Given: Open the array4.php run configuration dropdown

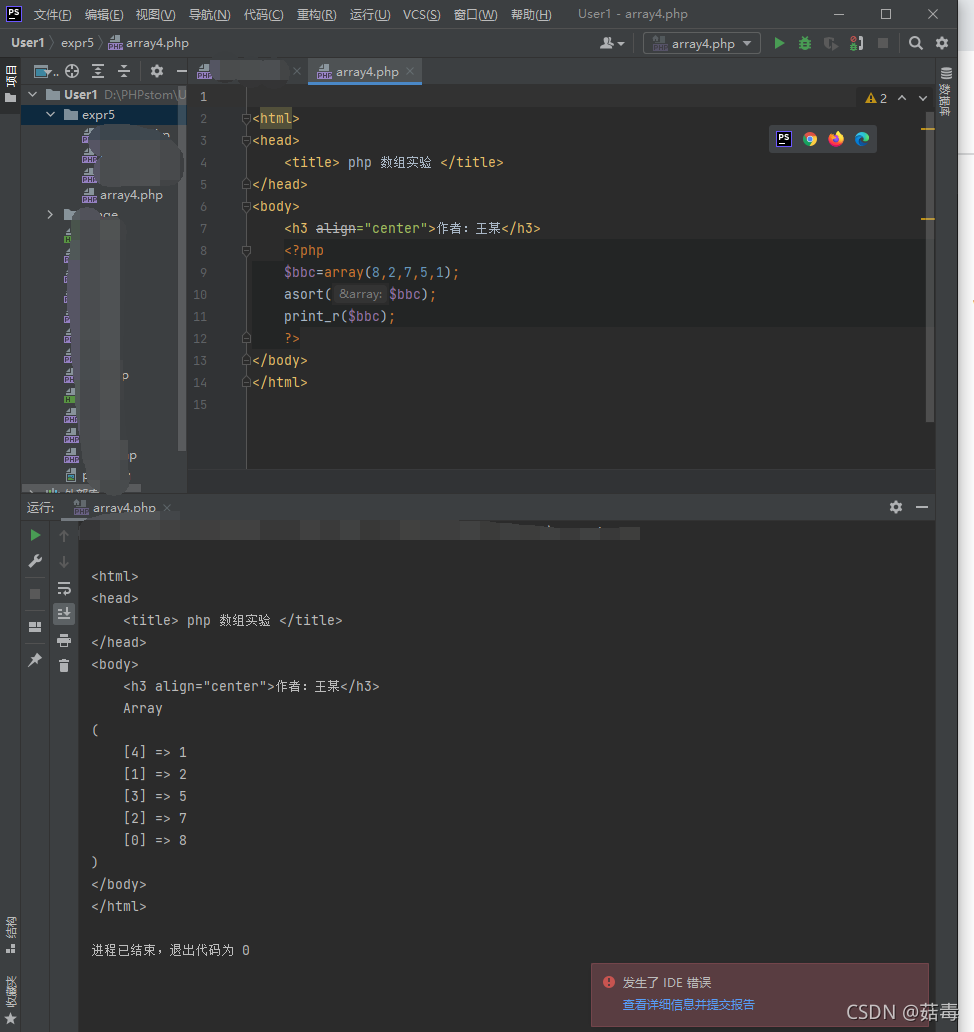Looking at the screenshot, I should pos(702,43).
